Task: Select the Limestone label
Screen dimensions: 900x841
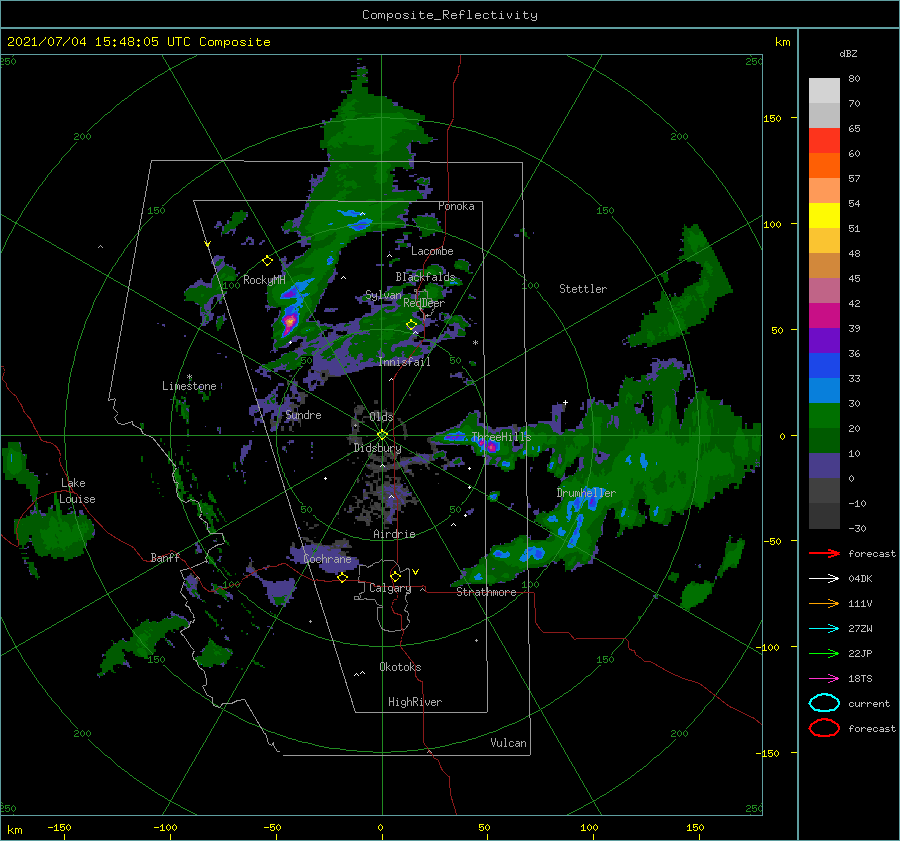Action: 189,386
